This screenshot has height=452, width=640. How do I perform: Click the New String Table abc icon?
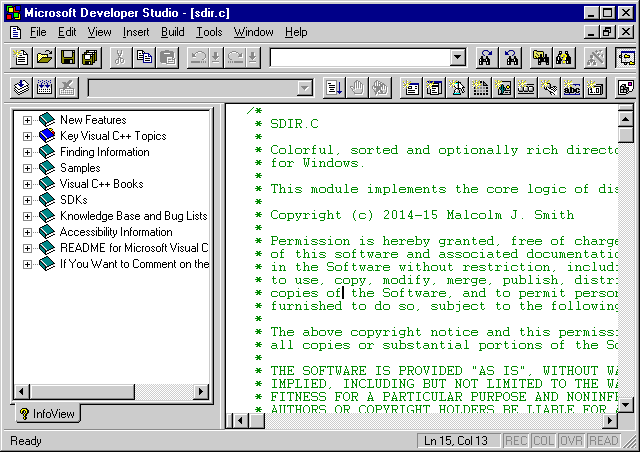coord(572,88)
